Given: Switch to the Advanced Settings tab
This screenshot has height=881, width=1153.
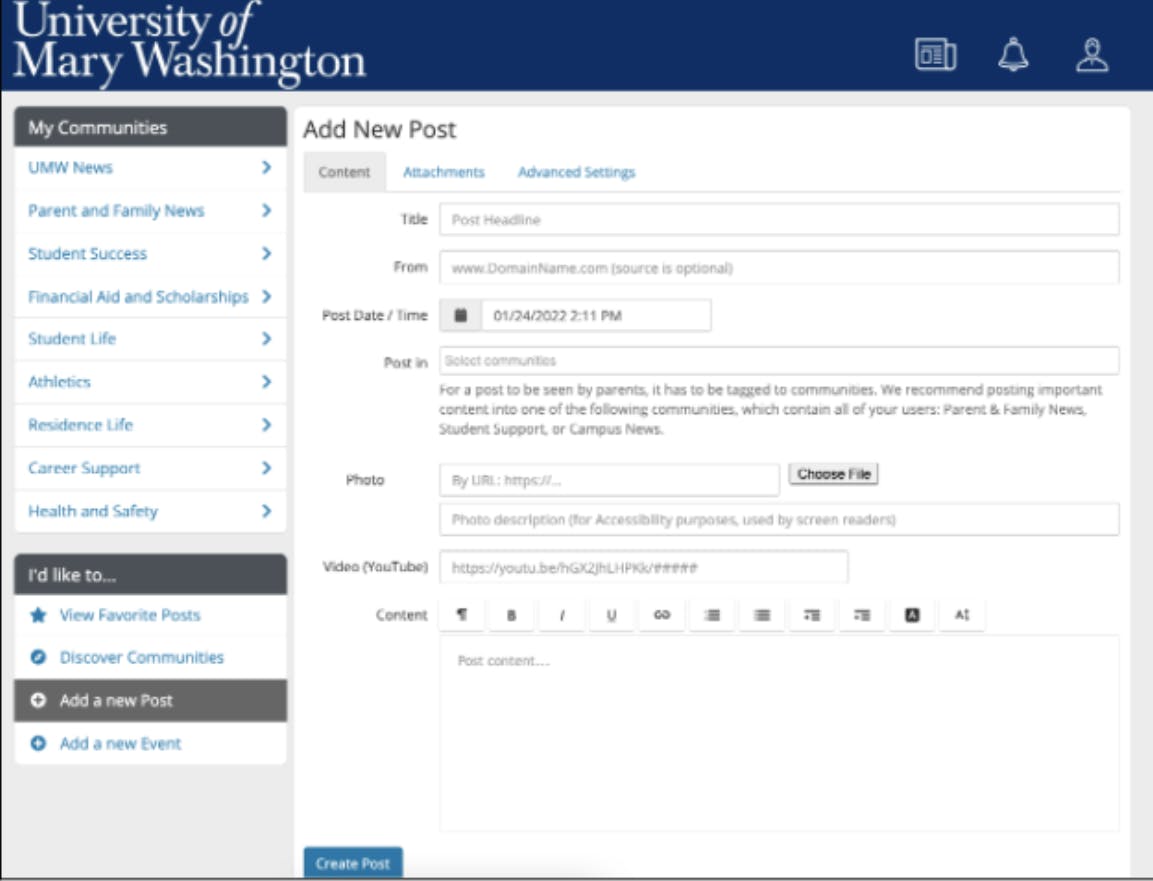Looking at the screenshot, I should 576,172.
